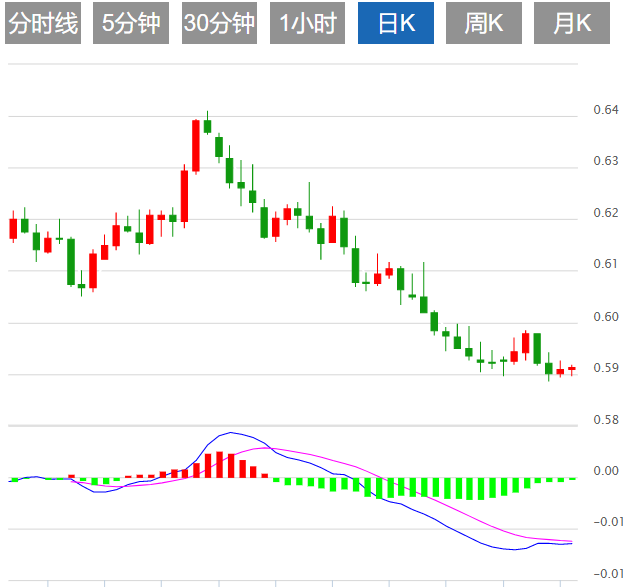Click the 0.64 price axis label
The image size is (642, 587).
(606, 110)
